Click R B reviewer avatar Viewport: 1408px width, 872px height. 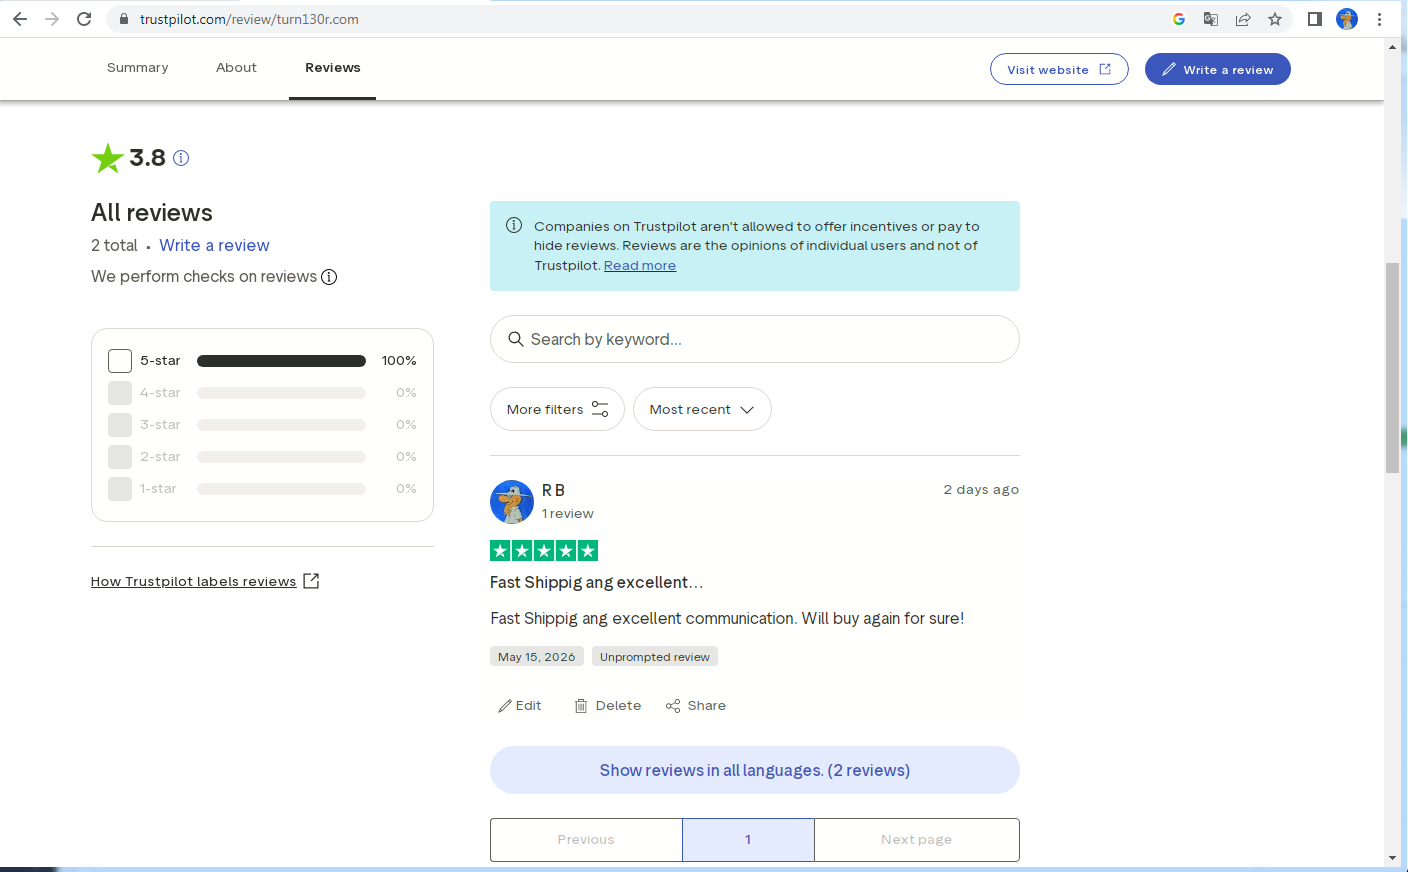tap(512, 501)
